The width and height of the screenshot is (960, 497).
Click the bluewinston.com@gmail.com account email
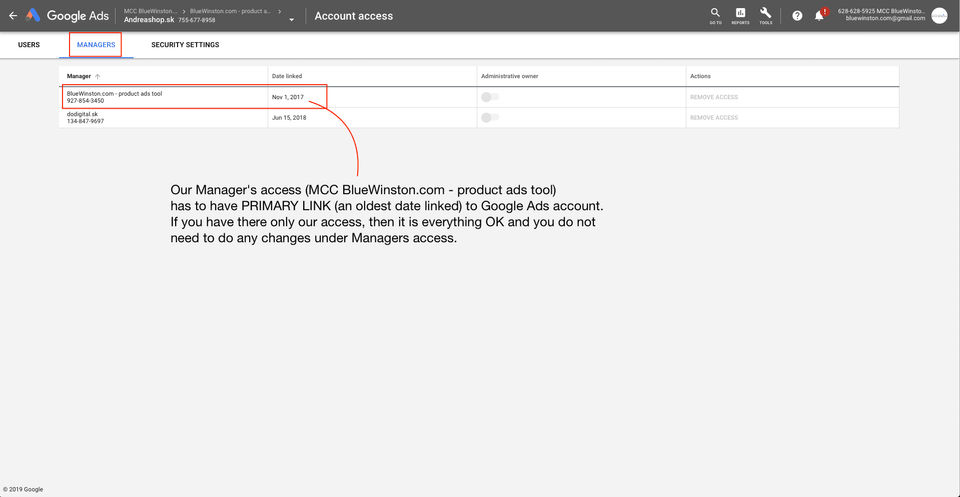[x=885, y=19]
